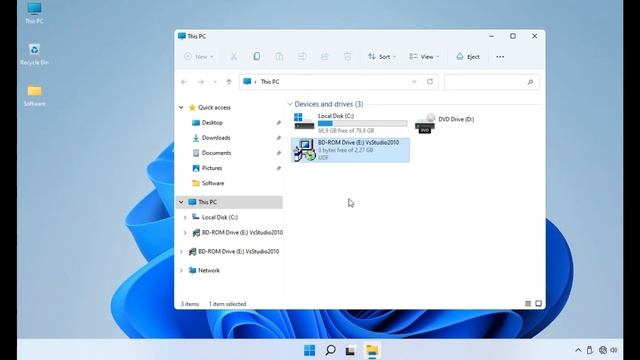
Task: Select the Local Disk (C:) drive icon
Action: (304, 121)
